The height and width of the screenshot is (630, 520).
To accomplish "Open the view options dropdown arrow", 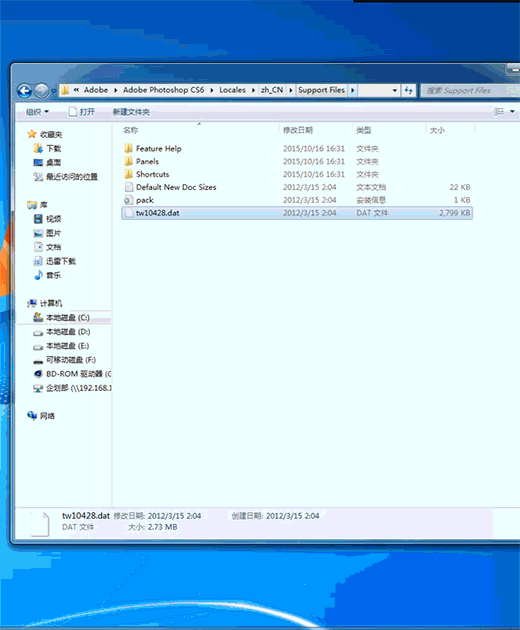I will pyautogui.click(x=512, y=112).
